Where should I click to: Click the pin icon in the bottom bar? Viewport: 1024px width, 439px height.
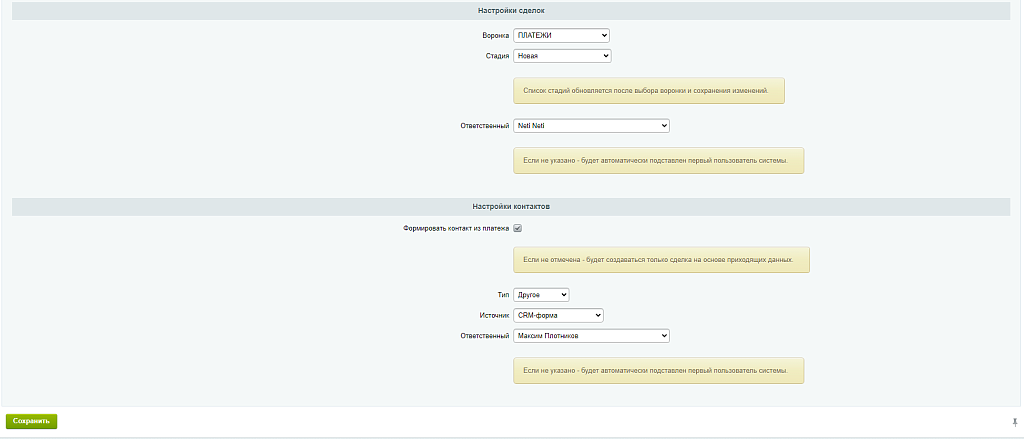[x=1015, y=422]
